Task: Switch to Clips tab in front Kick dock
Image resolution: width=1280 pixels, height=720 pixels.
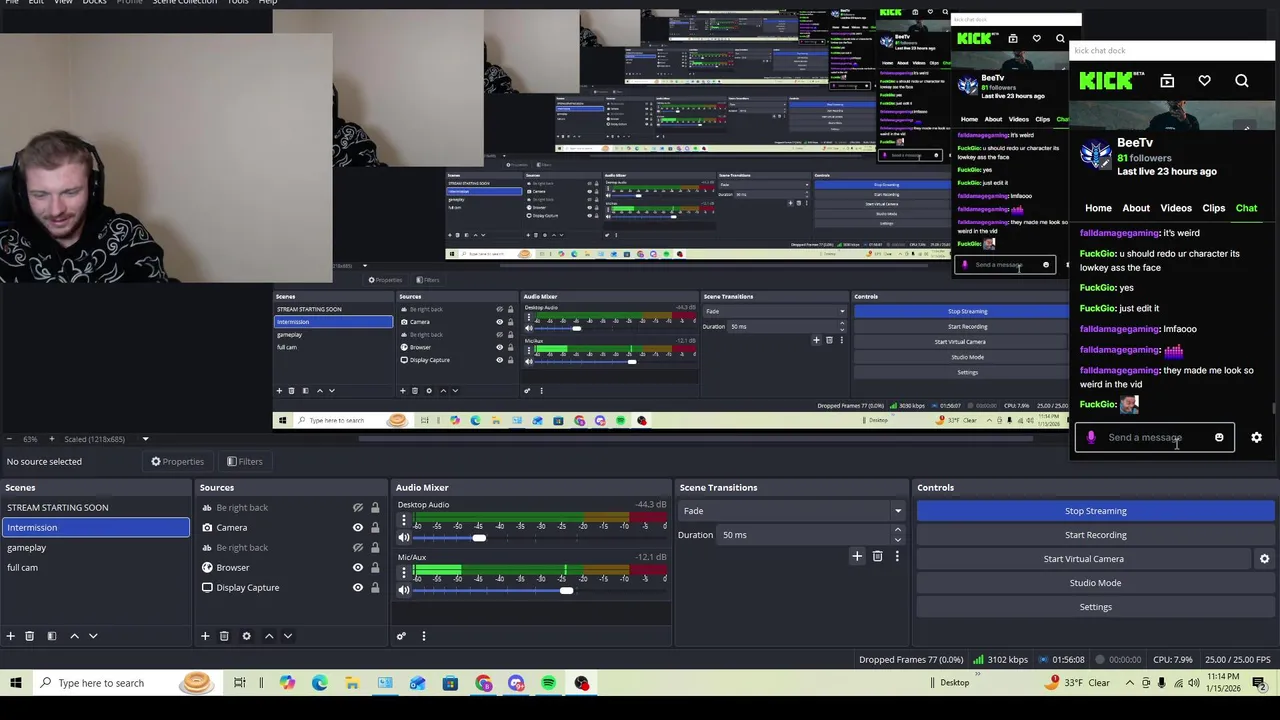Action: (x=1214, y=208)
